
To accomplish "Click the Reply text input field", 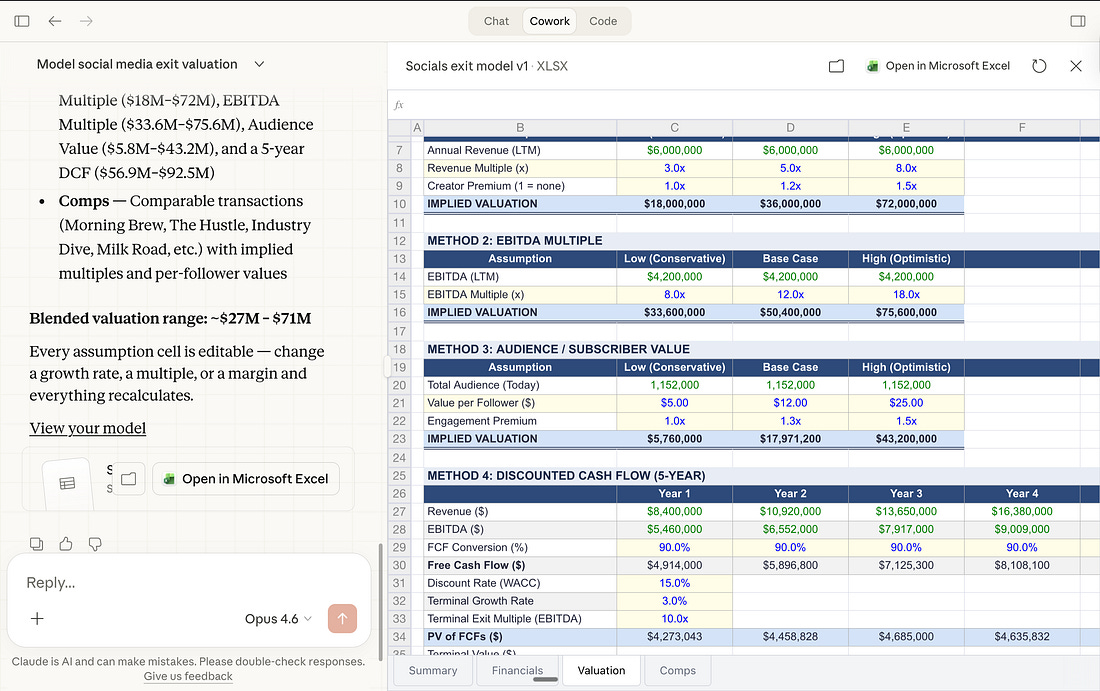I will point(189,582).
